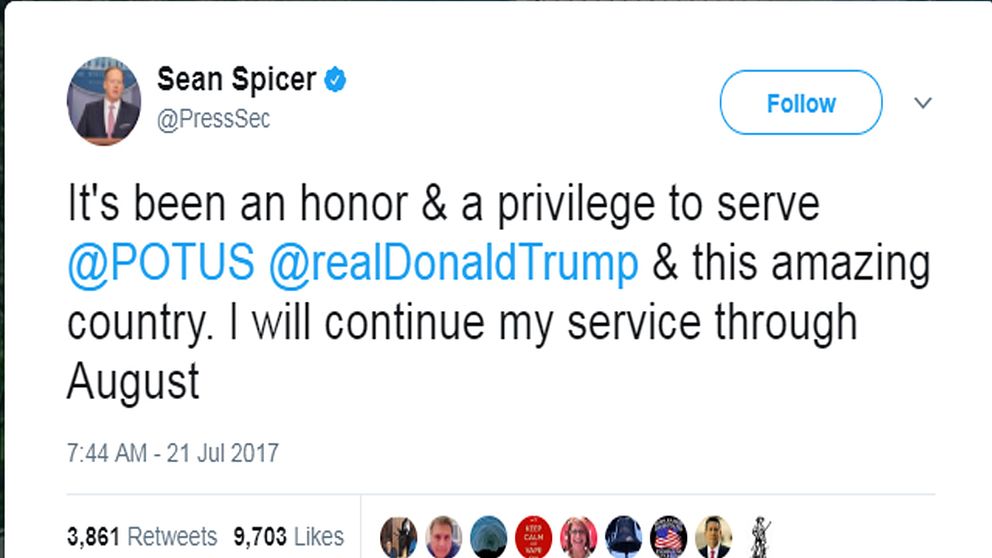
Task: Click the first dark liker avatar
Action: tap(399, 537)
